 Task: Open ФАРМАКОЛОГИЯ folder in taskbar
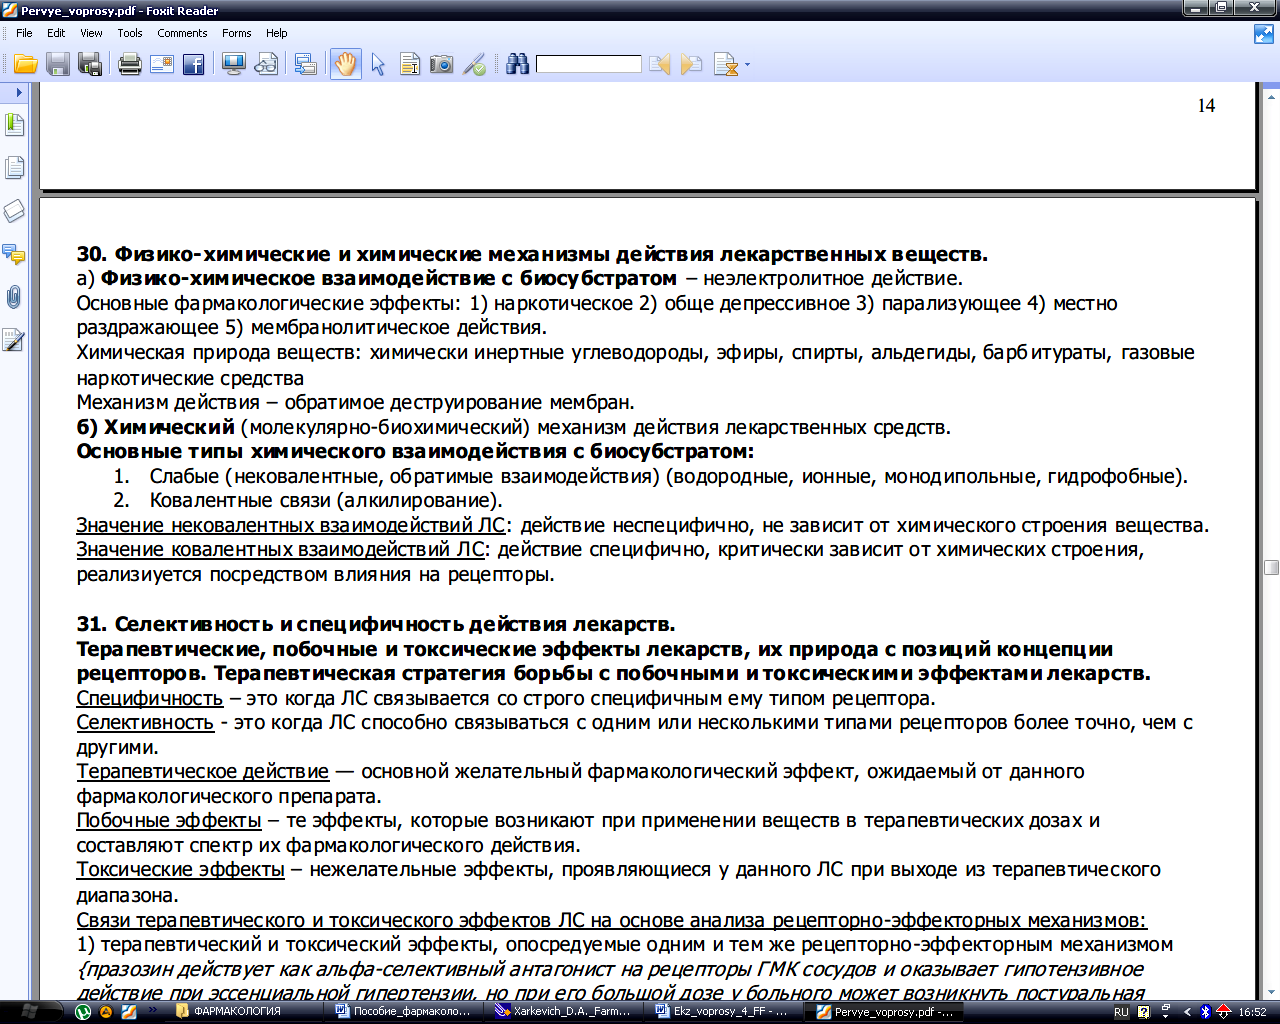[x=245, y=1012]
